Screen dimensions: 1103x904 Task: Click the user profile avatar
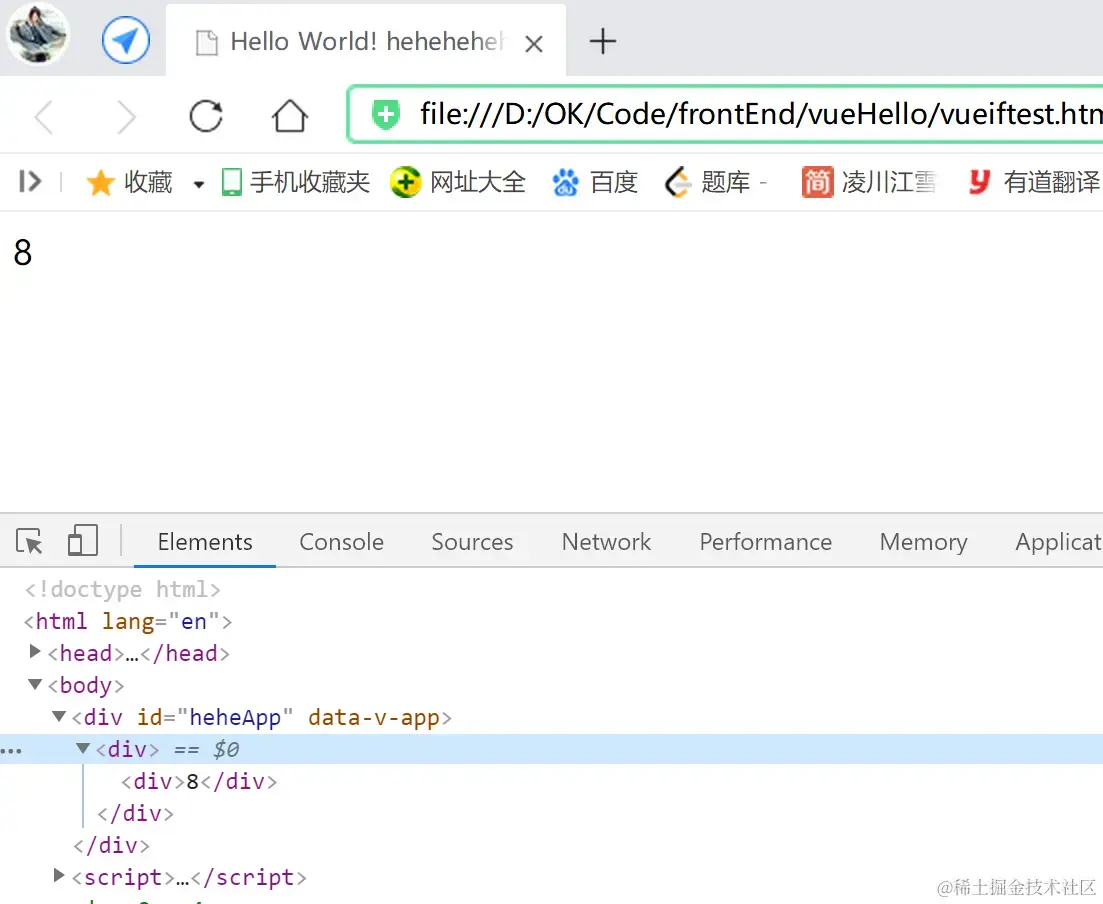37,34
